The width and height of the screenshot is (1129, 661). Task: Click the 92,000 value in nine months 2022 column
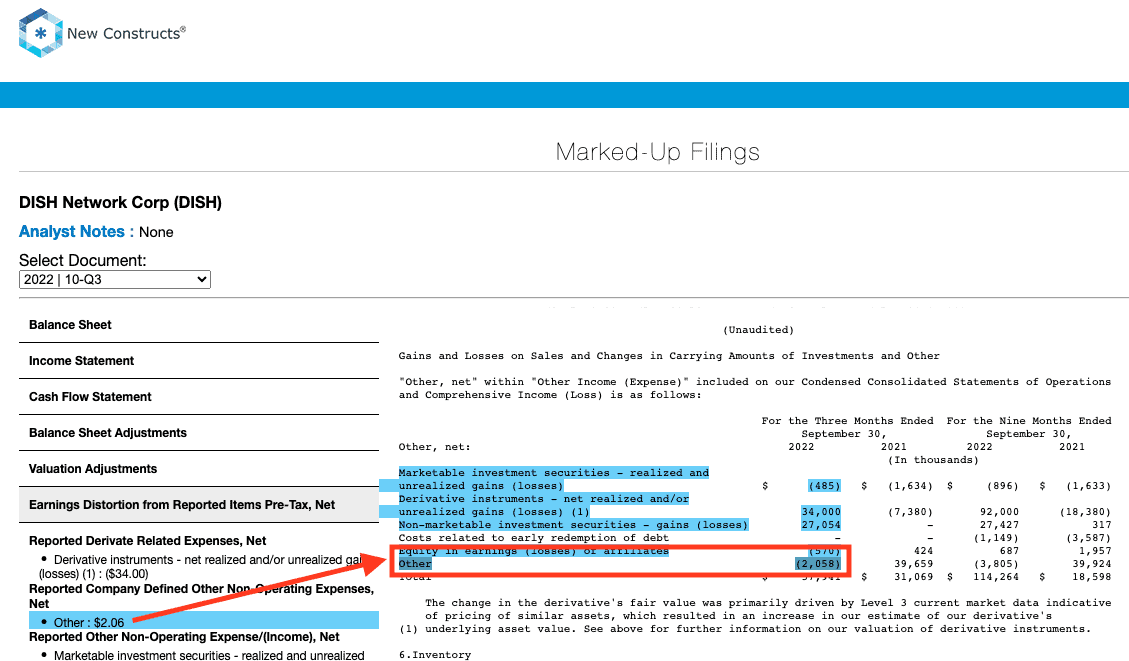click(999, 512)
